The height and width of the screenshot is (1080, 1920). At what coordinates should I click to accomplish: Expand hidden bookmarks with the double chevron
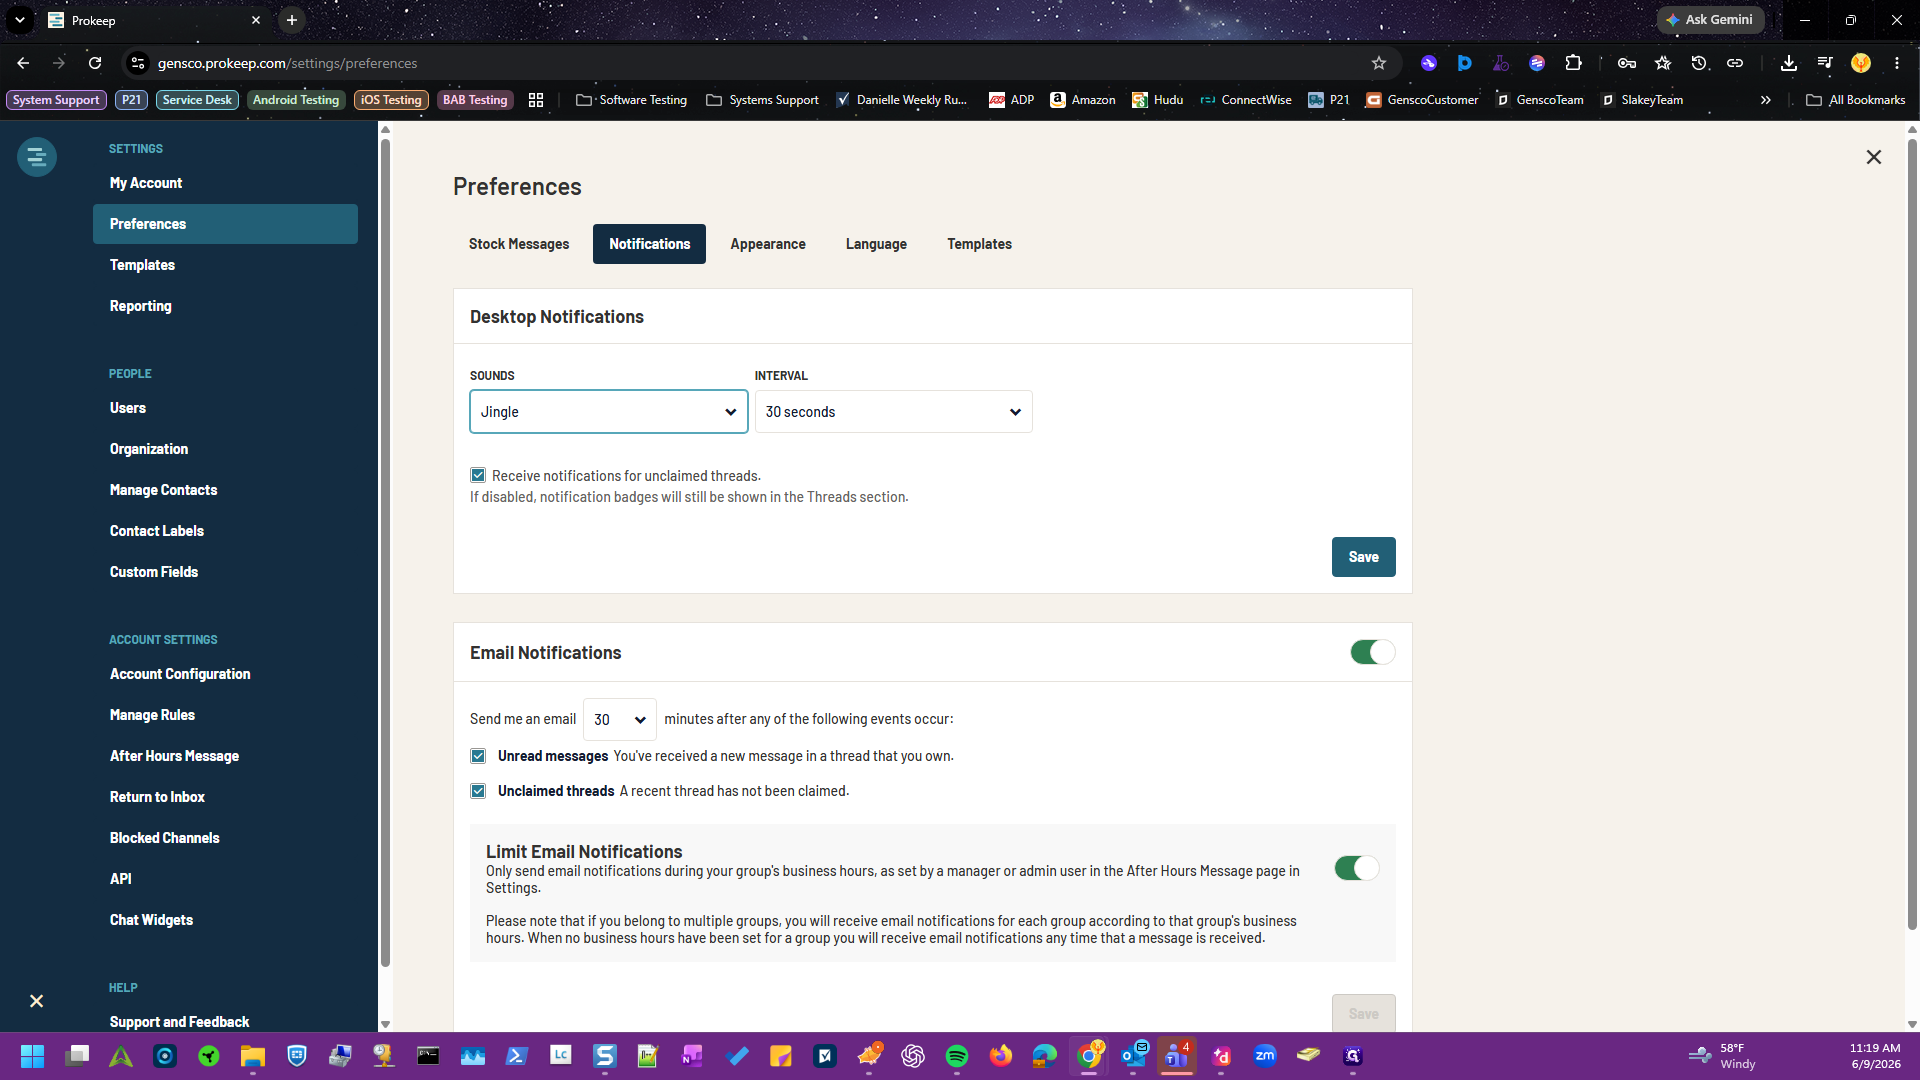click(x=1766, y=100)
